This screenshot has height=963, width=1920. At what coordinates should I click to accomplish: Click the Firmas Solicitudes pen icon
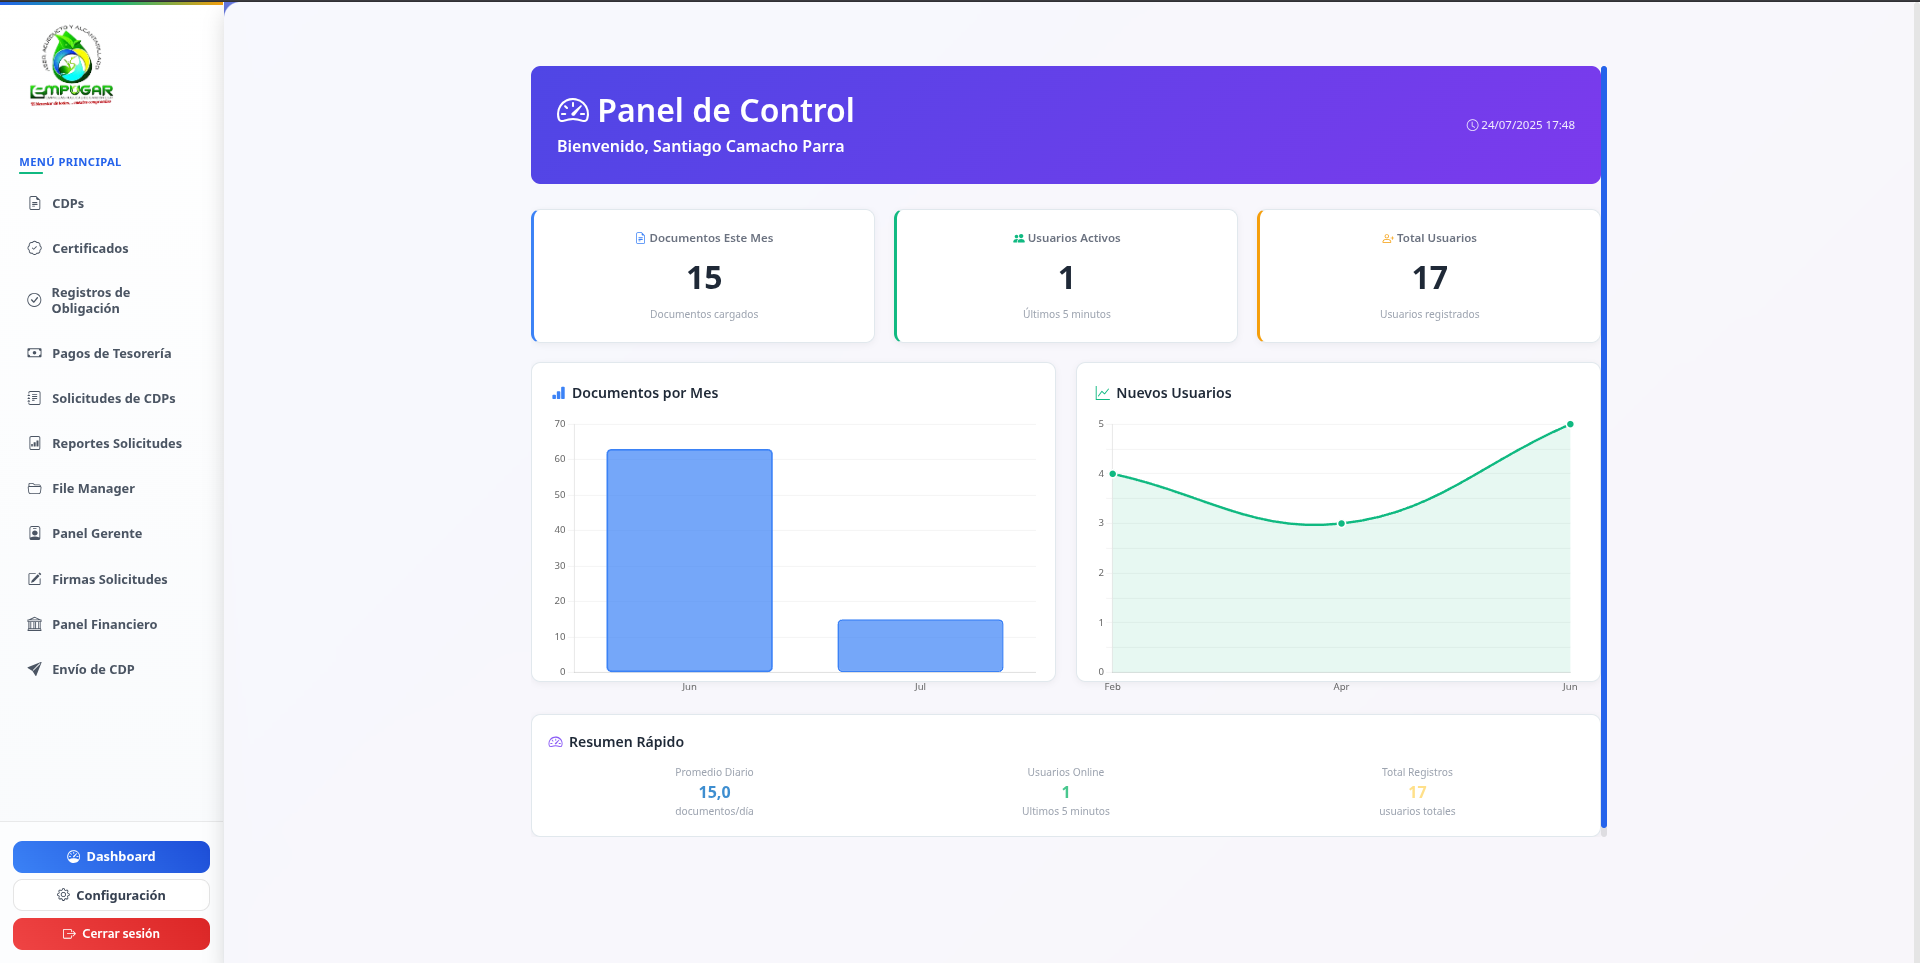(x=35, y=579)
